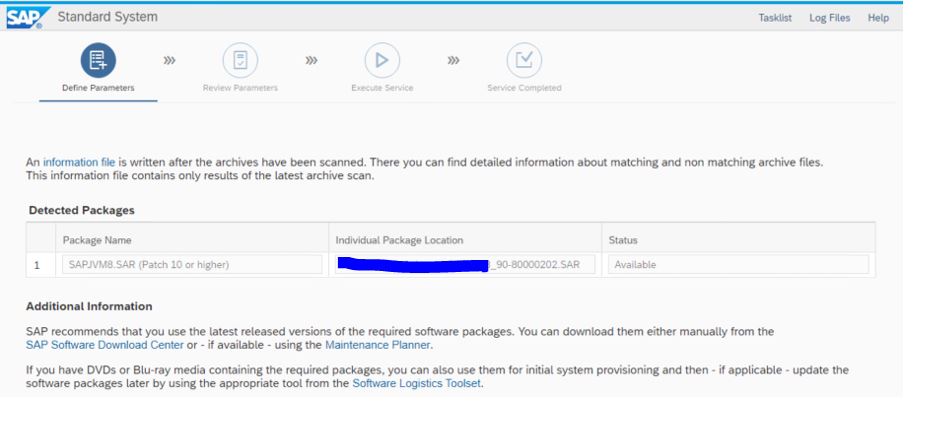This screenshot has width=931, height=436.
Task: Click the Service Completed label
Action: [x=524, y=88]
